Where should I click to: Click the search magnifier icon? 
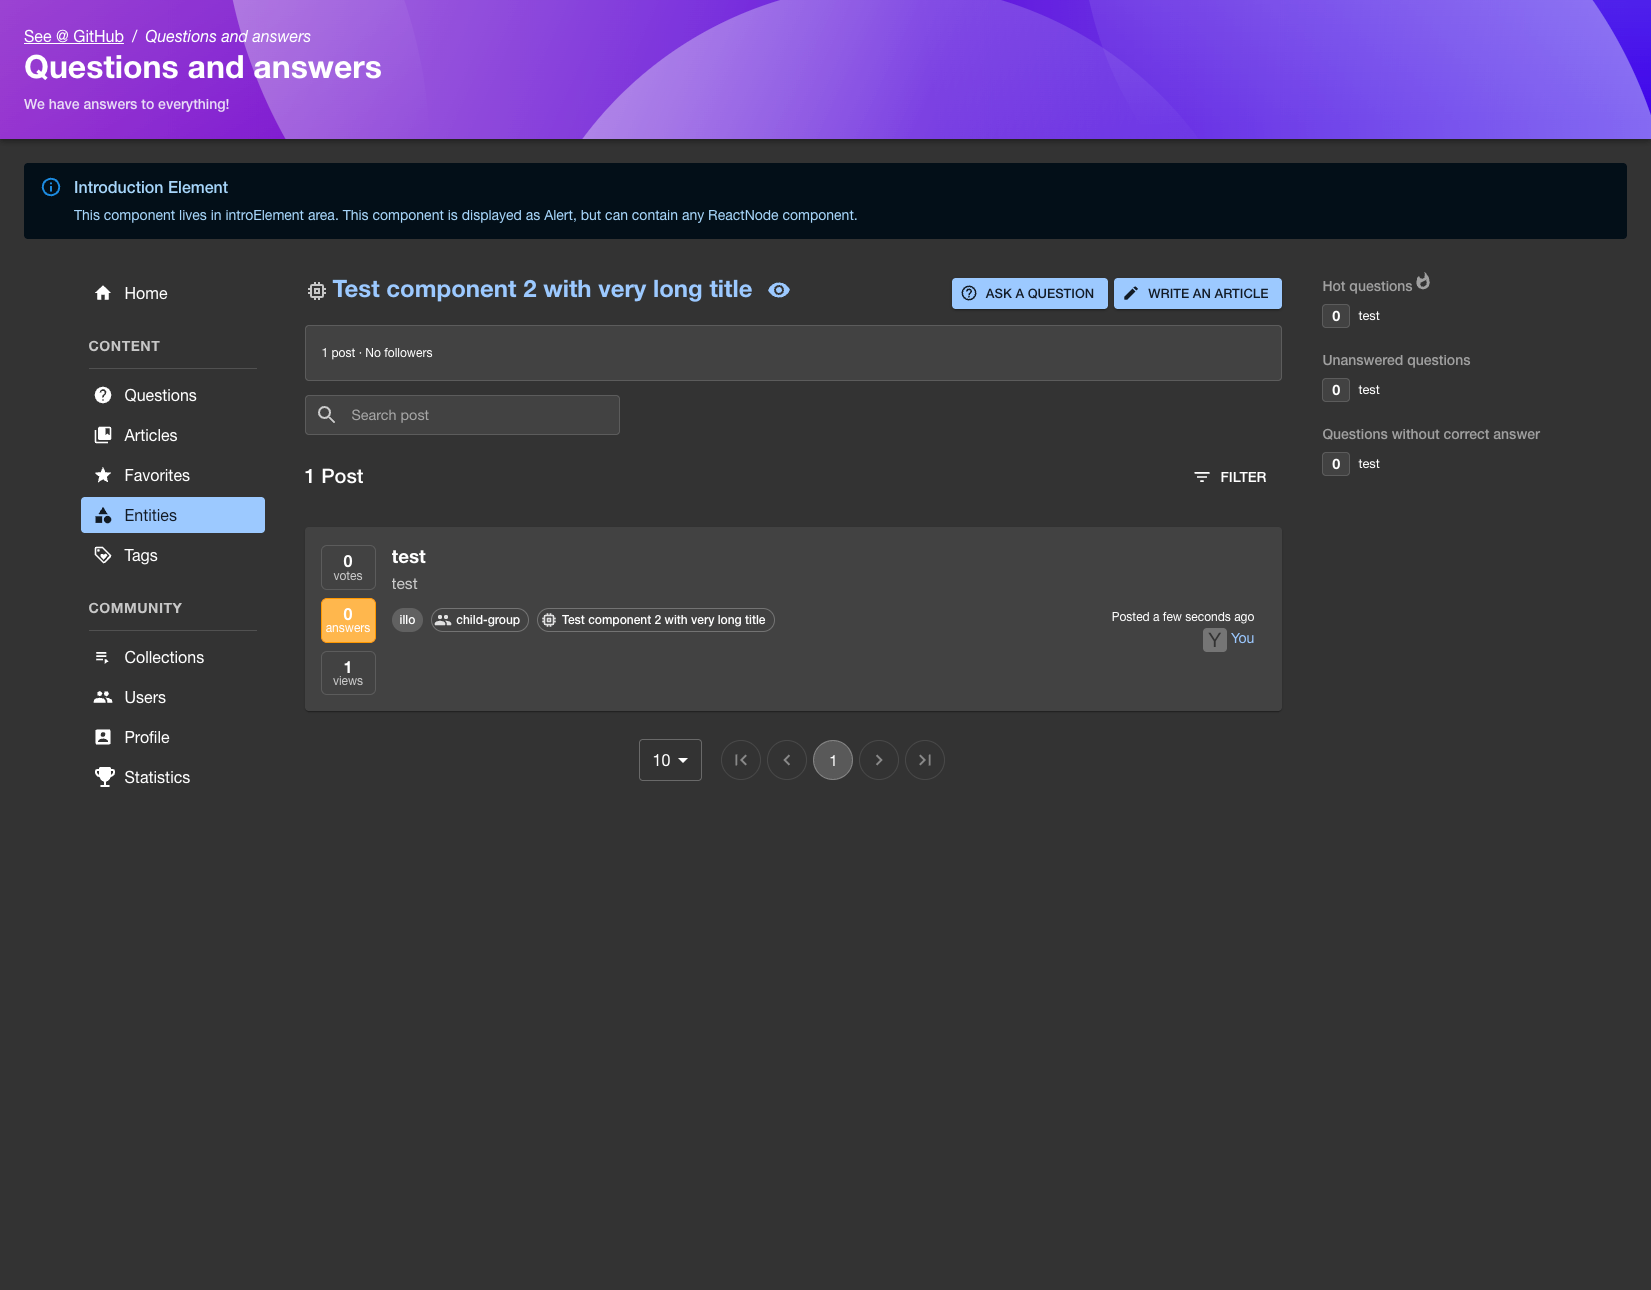click(x=326, y=414)
